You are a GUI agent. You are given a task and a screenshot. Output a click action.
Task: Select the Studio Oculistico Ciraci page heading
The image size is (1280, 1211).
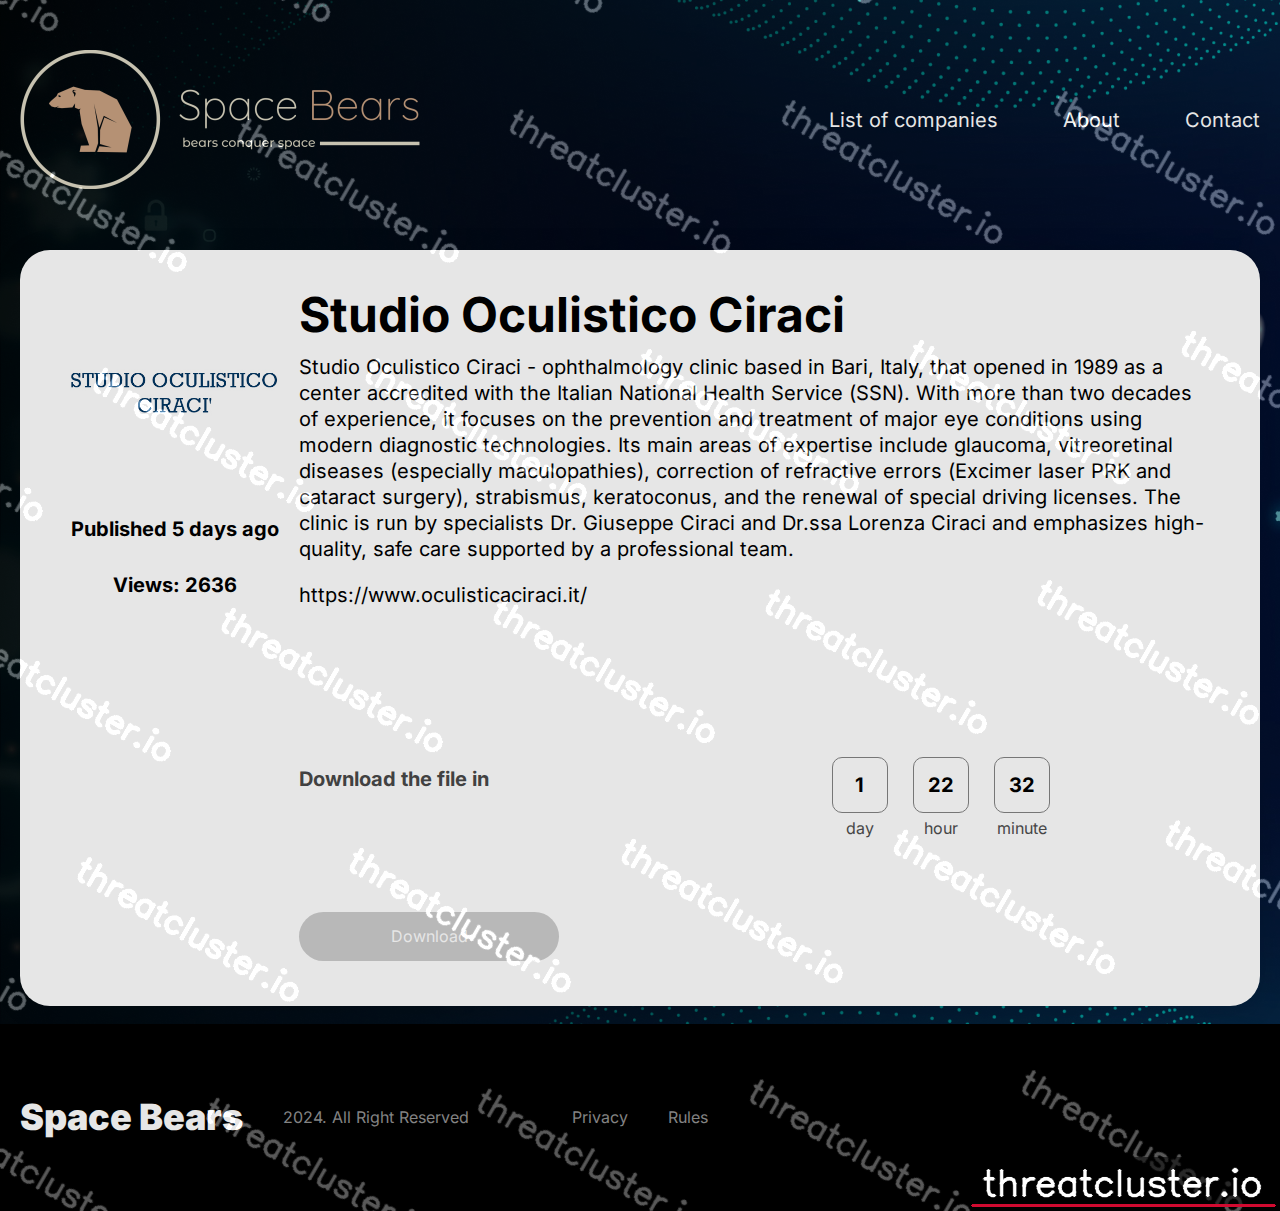click(x=572, y=315)
